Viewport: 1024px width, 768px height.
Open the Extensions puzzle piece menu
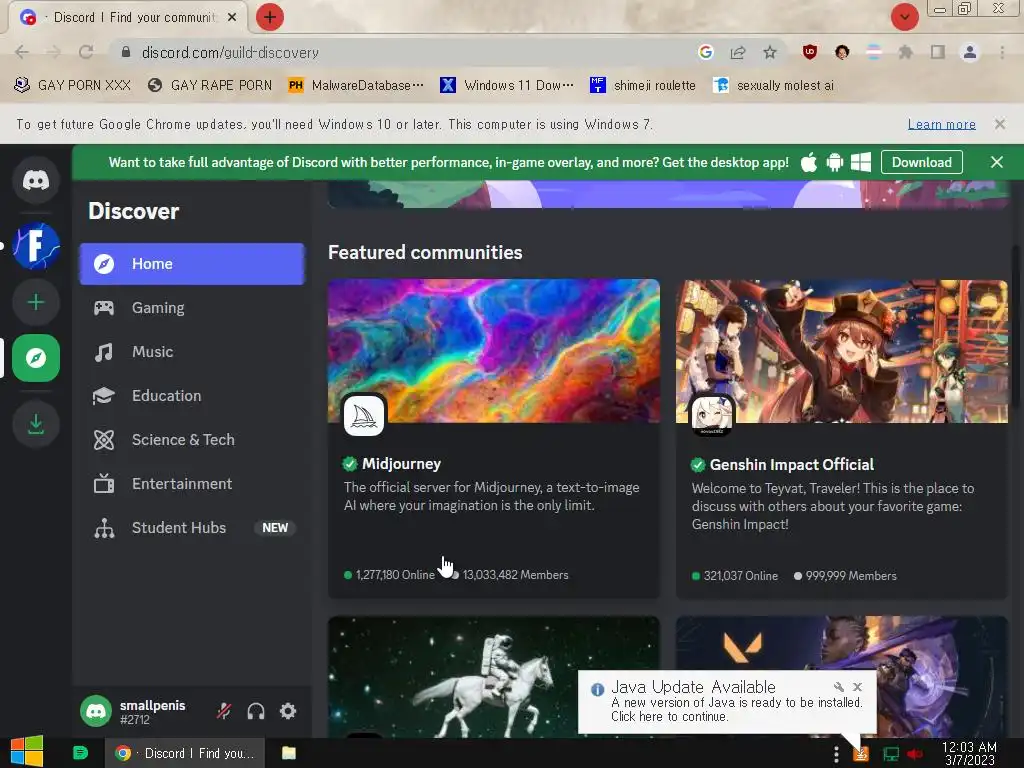(x=906, y=52)
